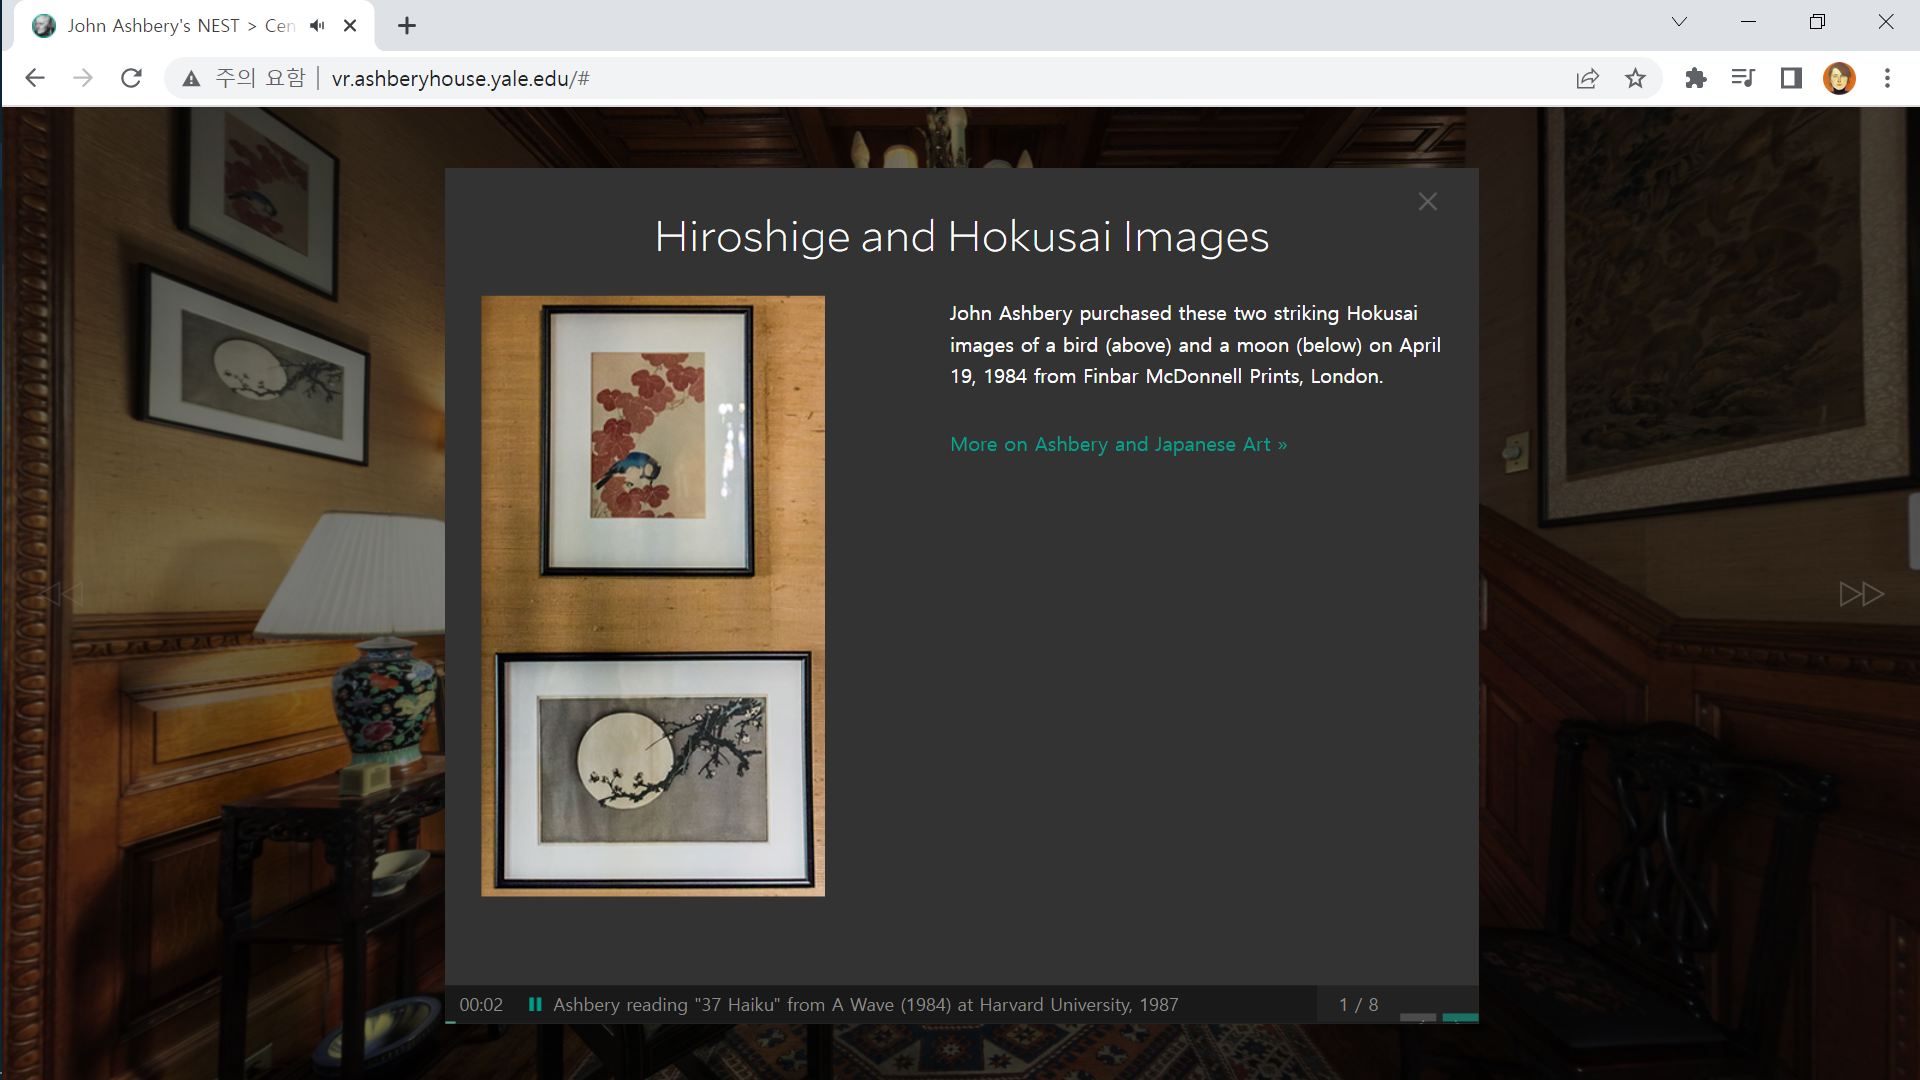This screenshot has height=1080, width=1920.
Task: Bookmark this page with the star
Action: click(1635, 78)
